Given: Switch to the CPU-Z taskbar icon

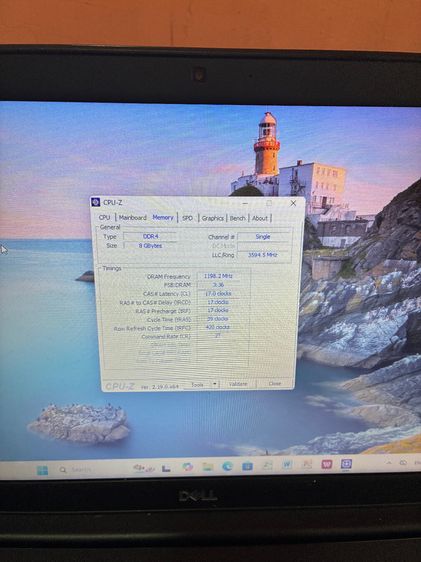Looking at the screenshot, I should 346,464.
